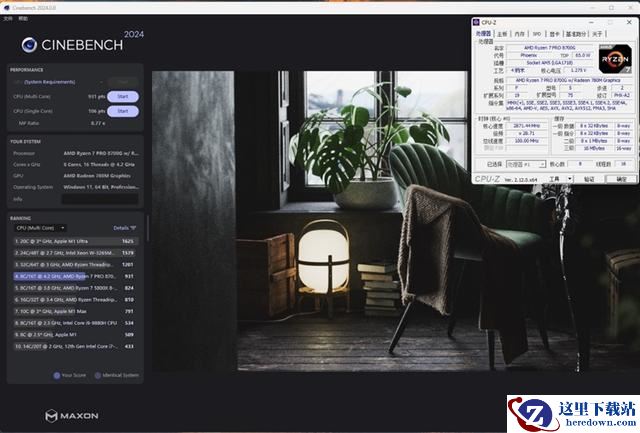Click the Cores x GHz value text

(99, 164)
